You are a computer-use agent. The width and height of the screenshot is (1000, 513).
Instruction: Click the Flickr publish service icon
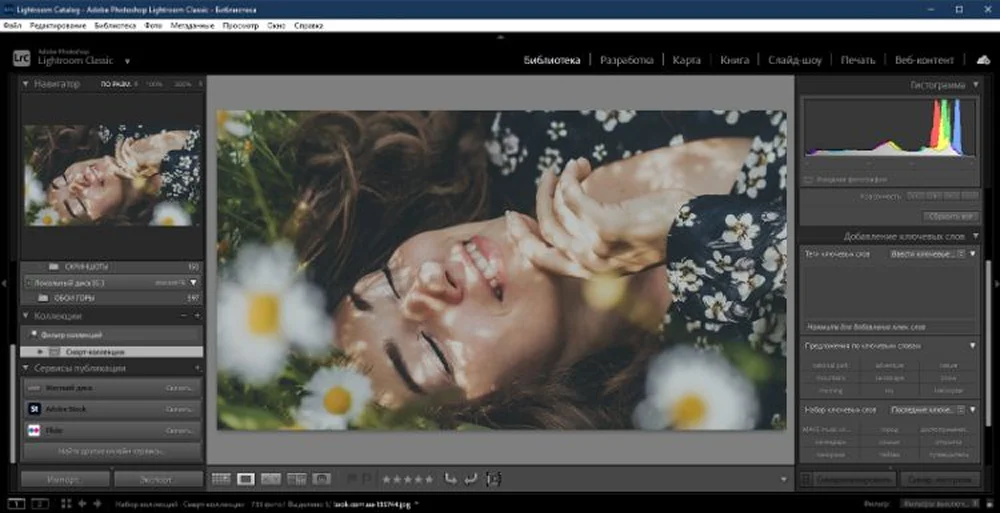tap(33, 430)
